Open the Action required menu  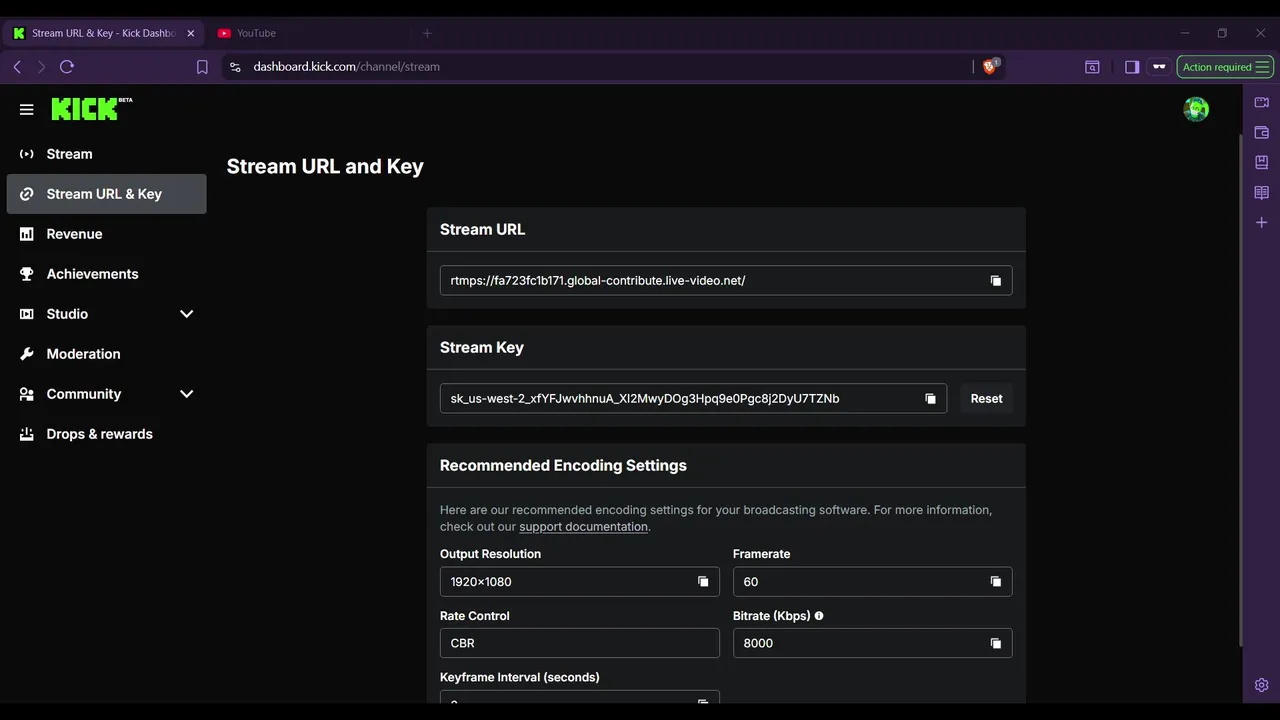pos(1224,67)
